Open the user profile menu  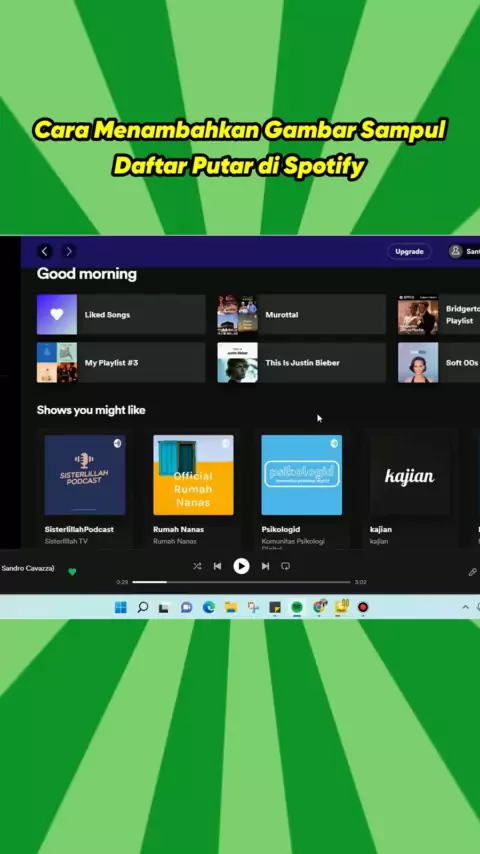tap(464, 252)
